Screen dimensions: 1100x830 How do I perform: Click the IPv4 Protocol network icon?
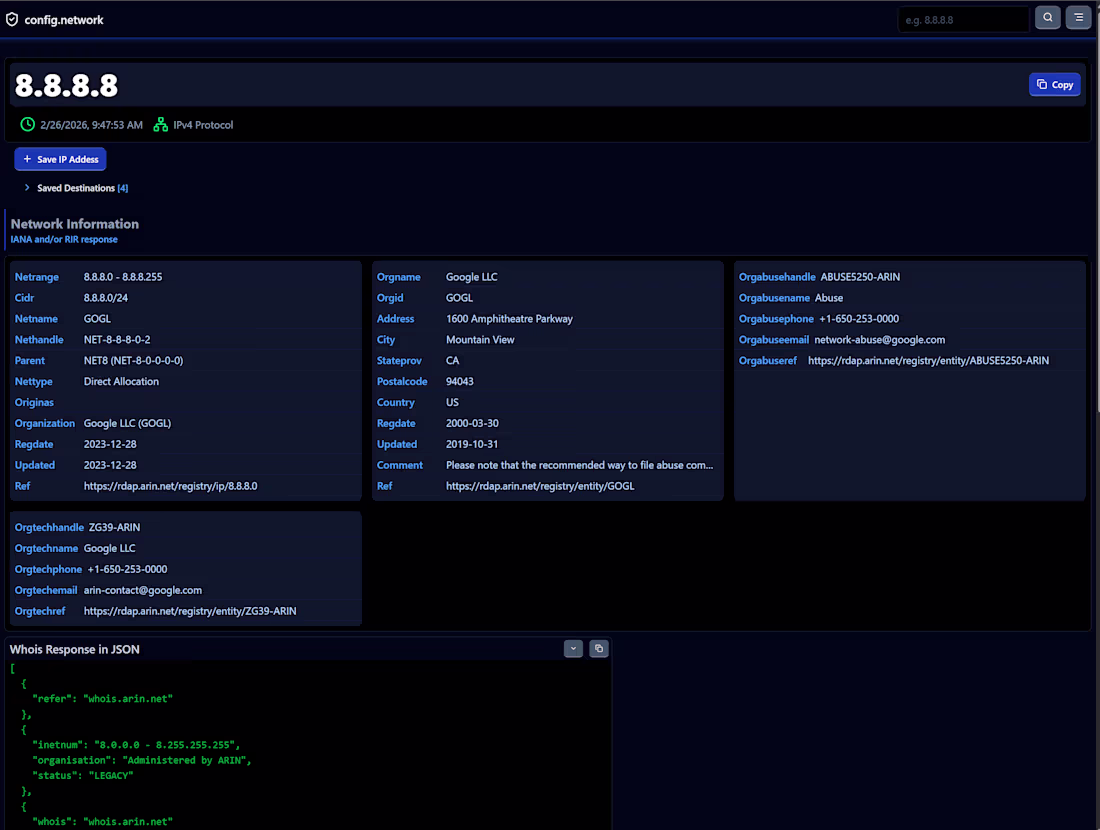(161, 124)
